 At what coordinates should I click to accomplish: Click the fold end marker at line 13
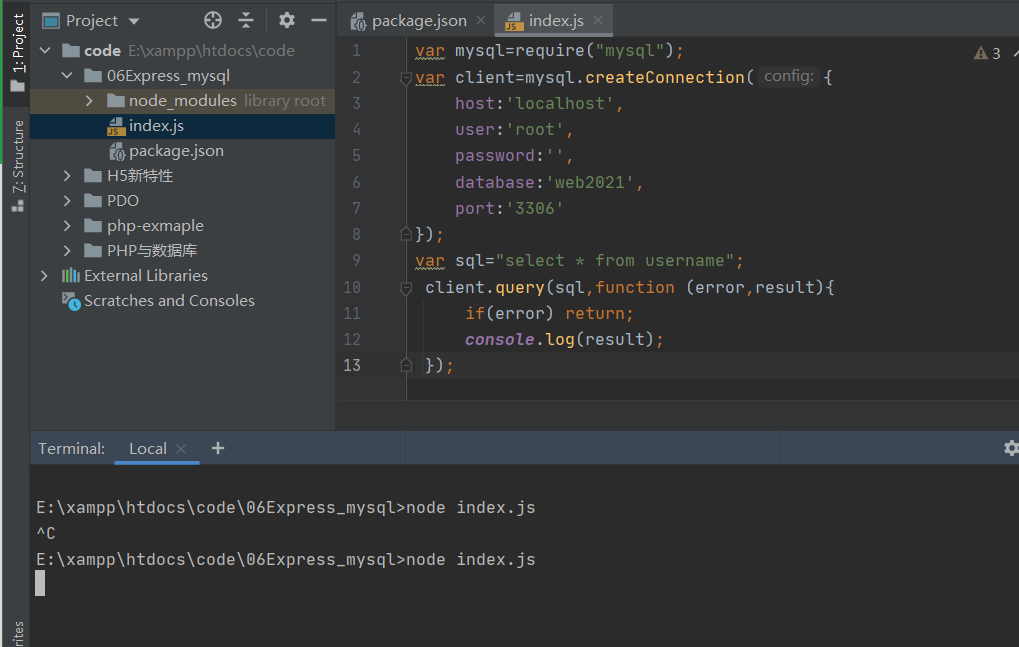(406, 365)
